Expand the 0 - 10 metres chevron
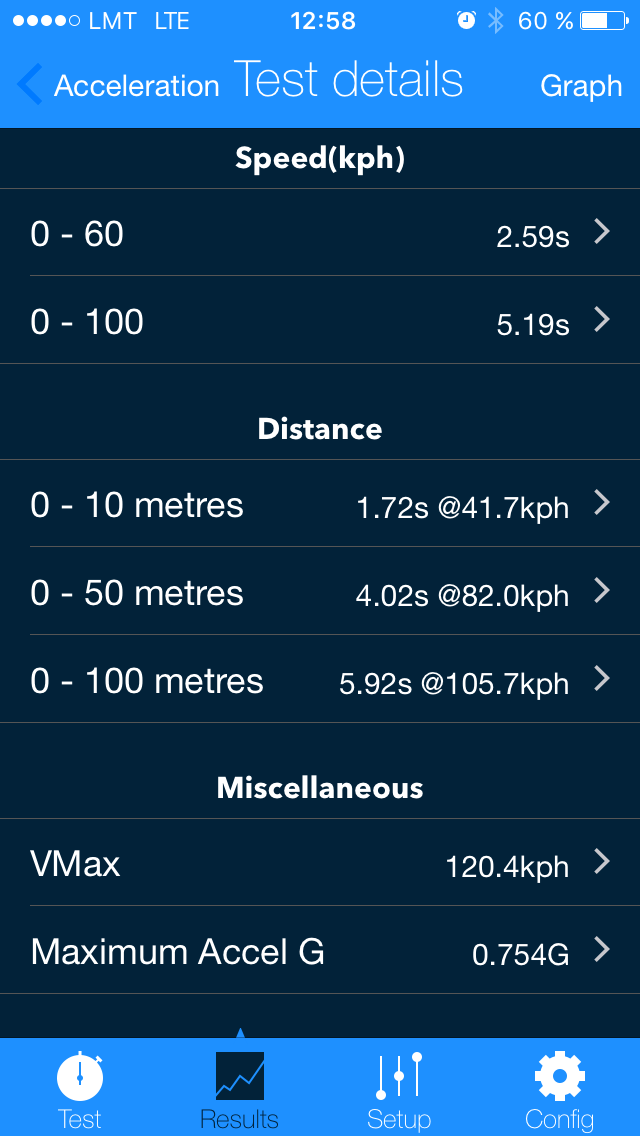Image resolution: width=640 pixels, height=1136 pixels. 602,503
